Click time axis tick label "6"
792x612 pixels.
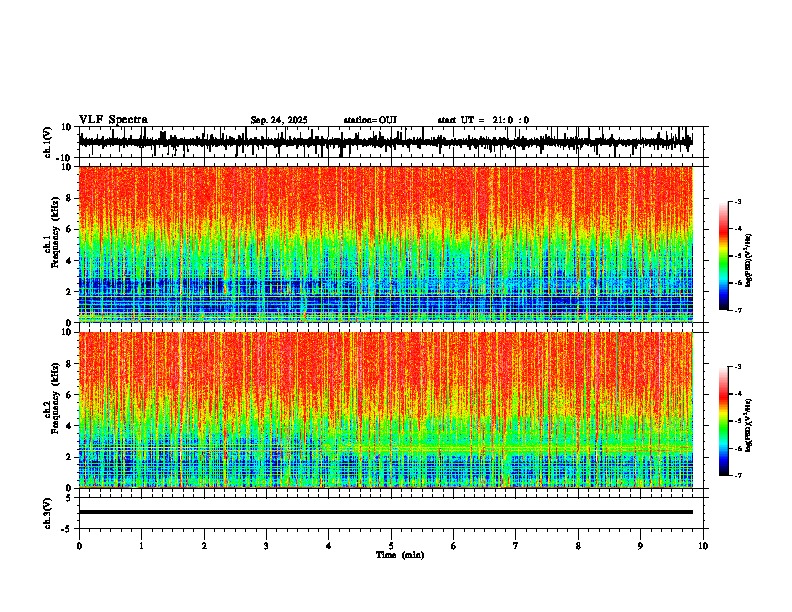(453, 546)
